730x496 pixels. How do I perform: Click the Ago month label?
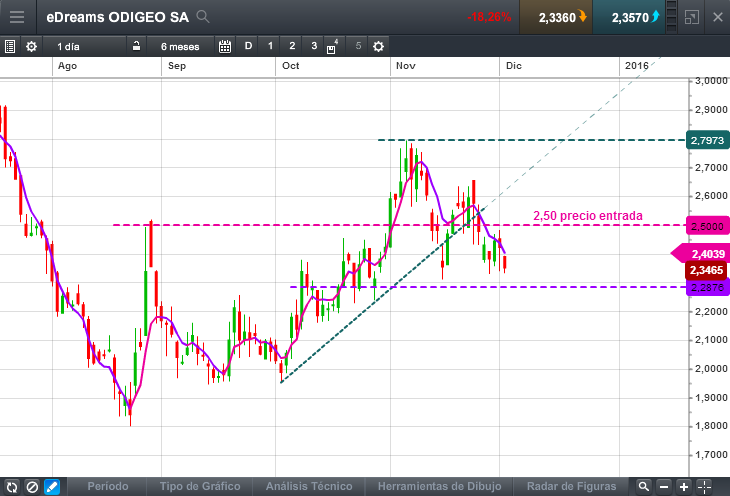tap(67, 66)
